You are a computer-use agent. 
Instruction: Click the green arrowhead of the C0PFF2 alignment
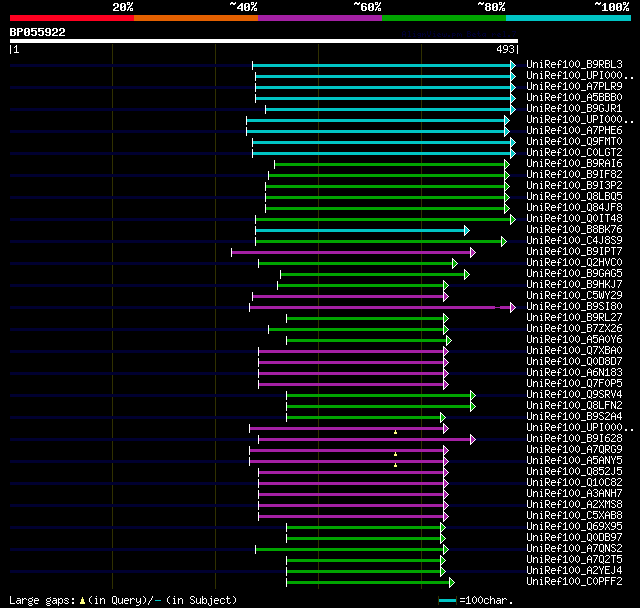tap(452, 583)
